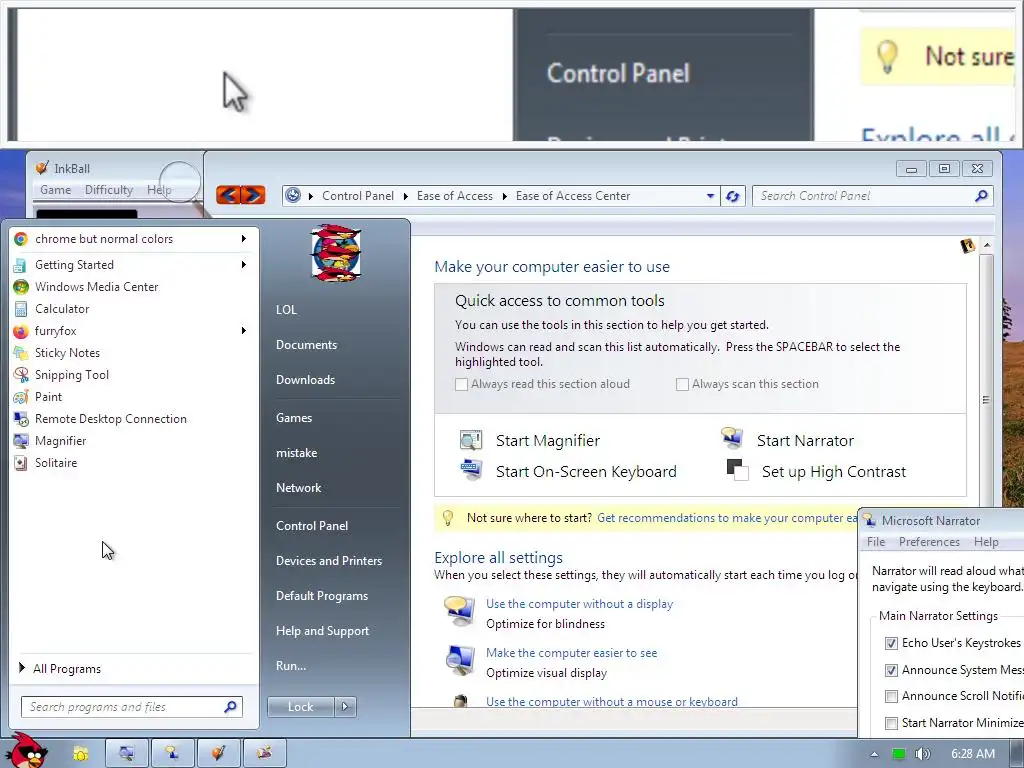The height and width of the screenshot is (768, 1024).
Task: Click the search magnifier in Control Panel search
Action: tap(981, 196)
